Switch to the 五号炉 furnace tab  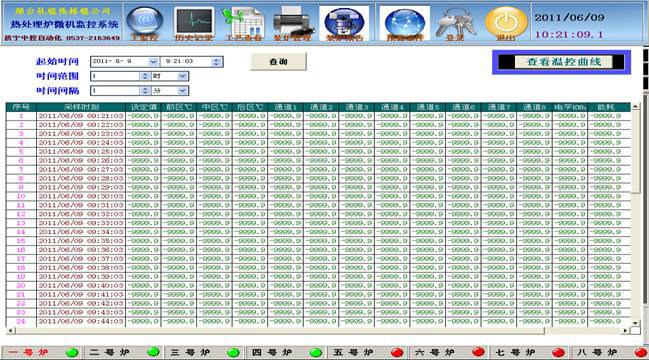click(367, 352)
